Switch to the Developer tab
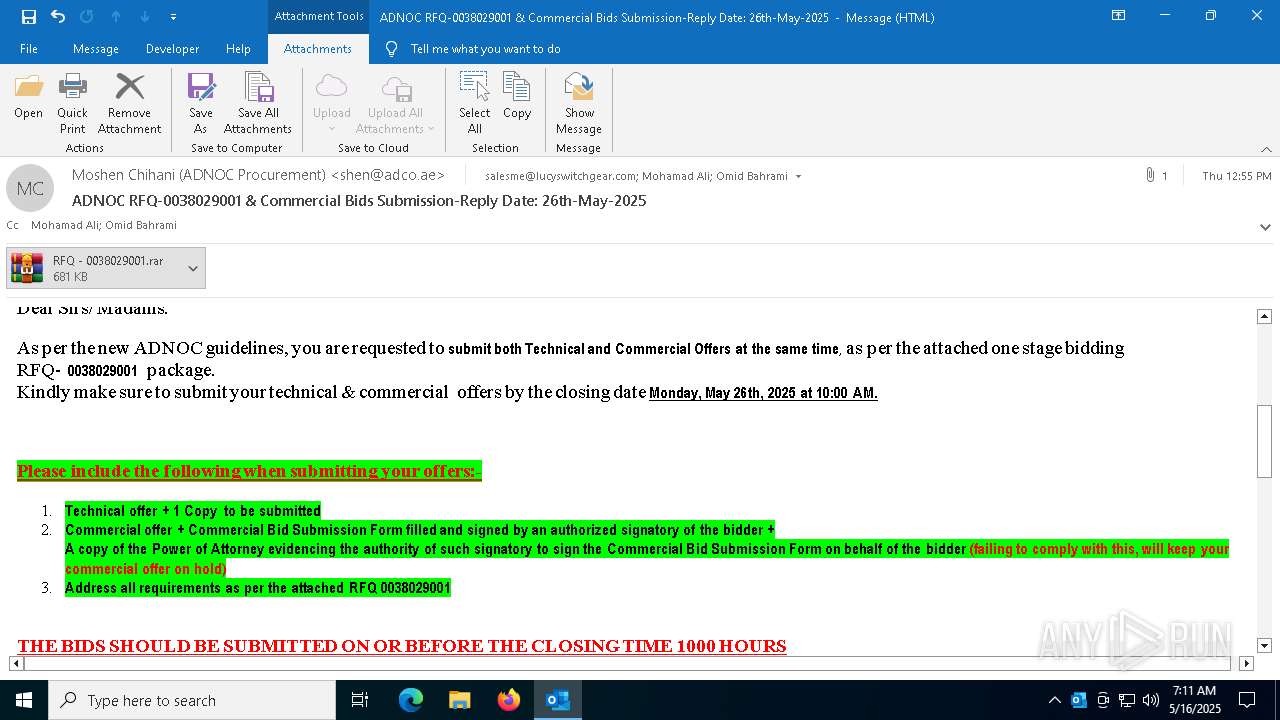 [x=172, y=49]
